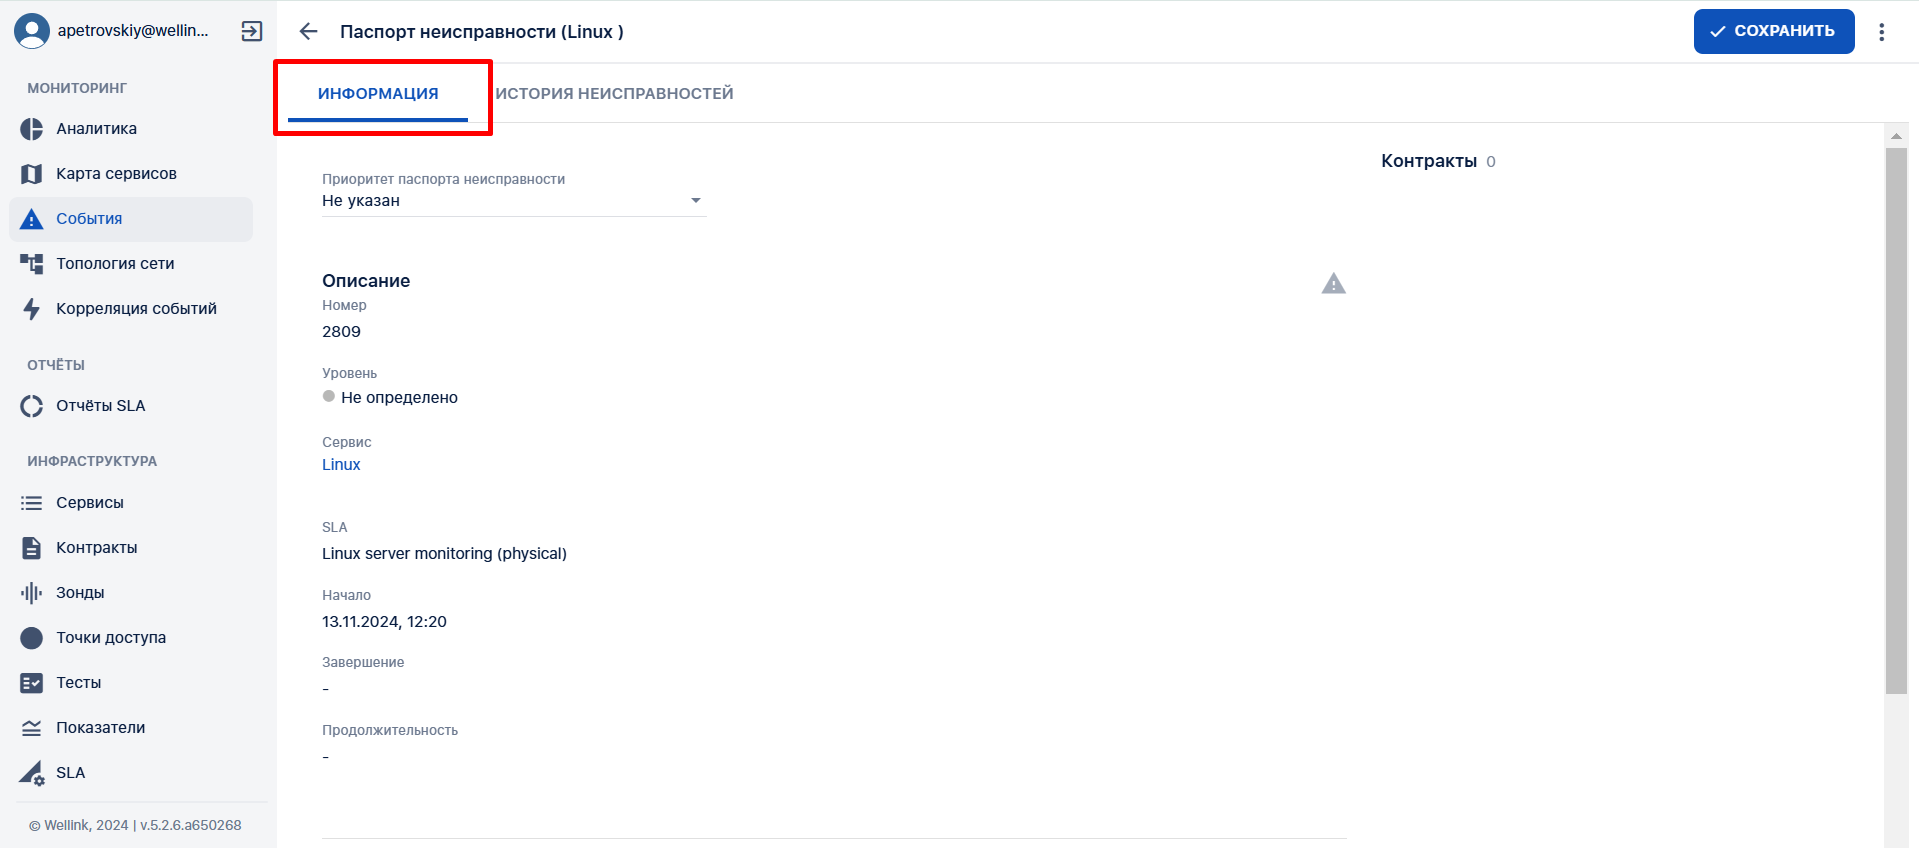Open Контракты in the sidebar
Image resolution: width=1919 pixels, height=848 pixels.
tap(131, 548)
